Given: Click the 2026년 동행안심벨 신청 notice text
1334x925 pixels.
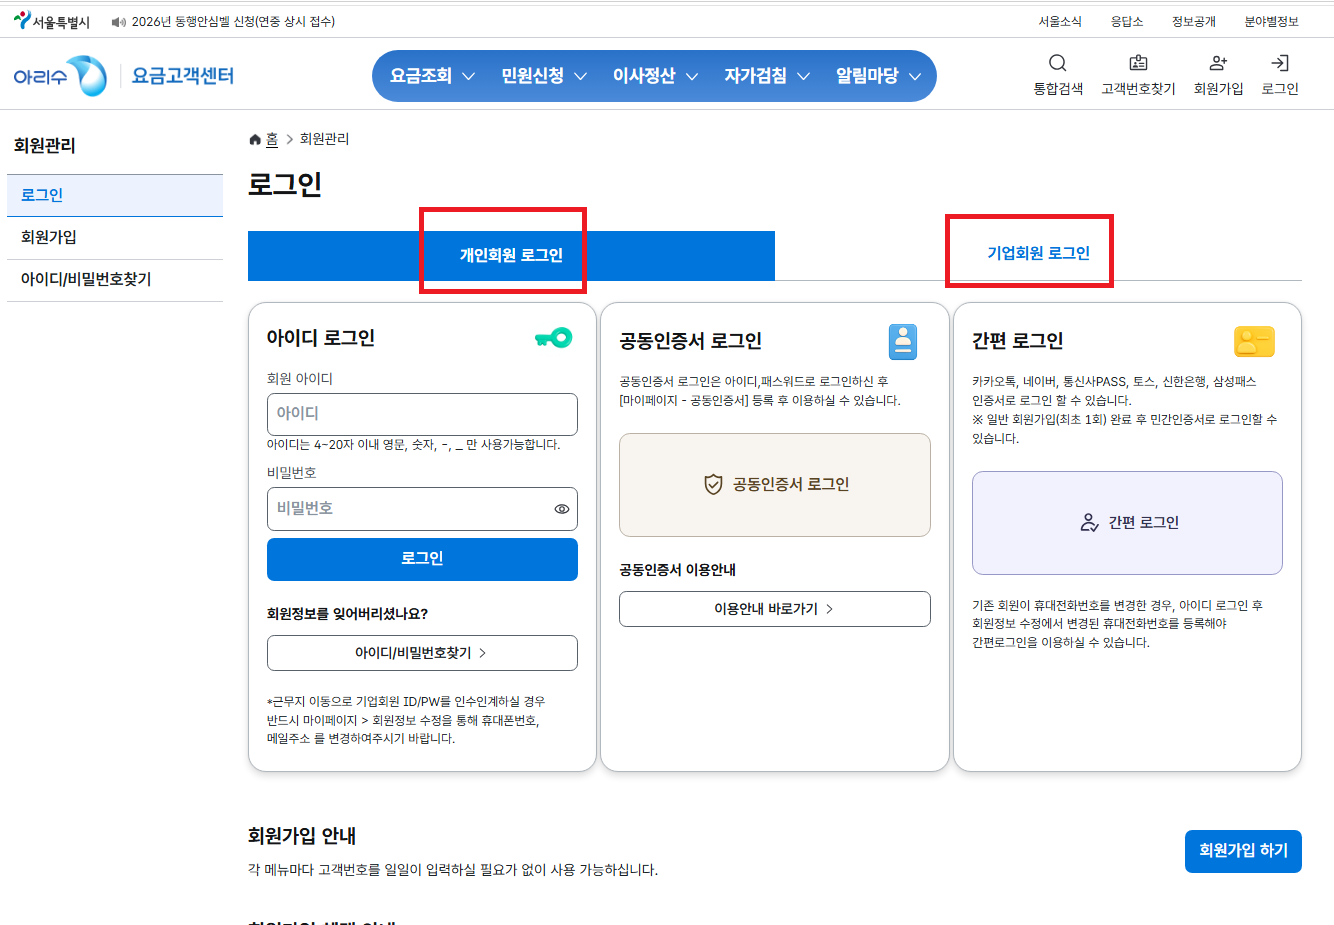Looking at the screenshot, I should (x=233, y=22).
